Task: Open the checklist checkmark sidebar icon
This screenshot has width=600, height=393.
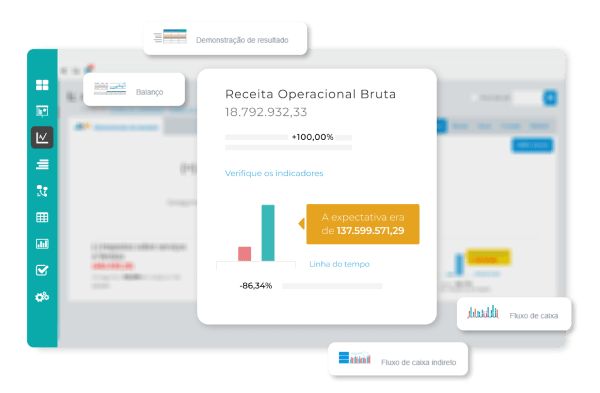Action: 42,270
